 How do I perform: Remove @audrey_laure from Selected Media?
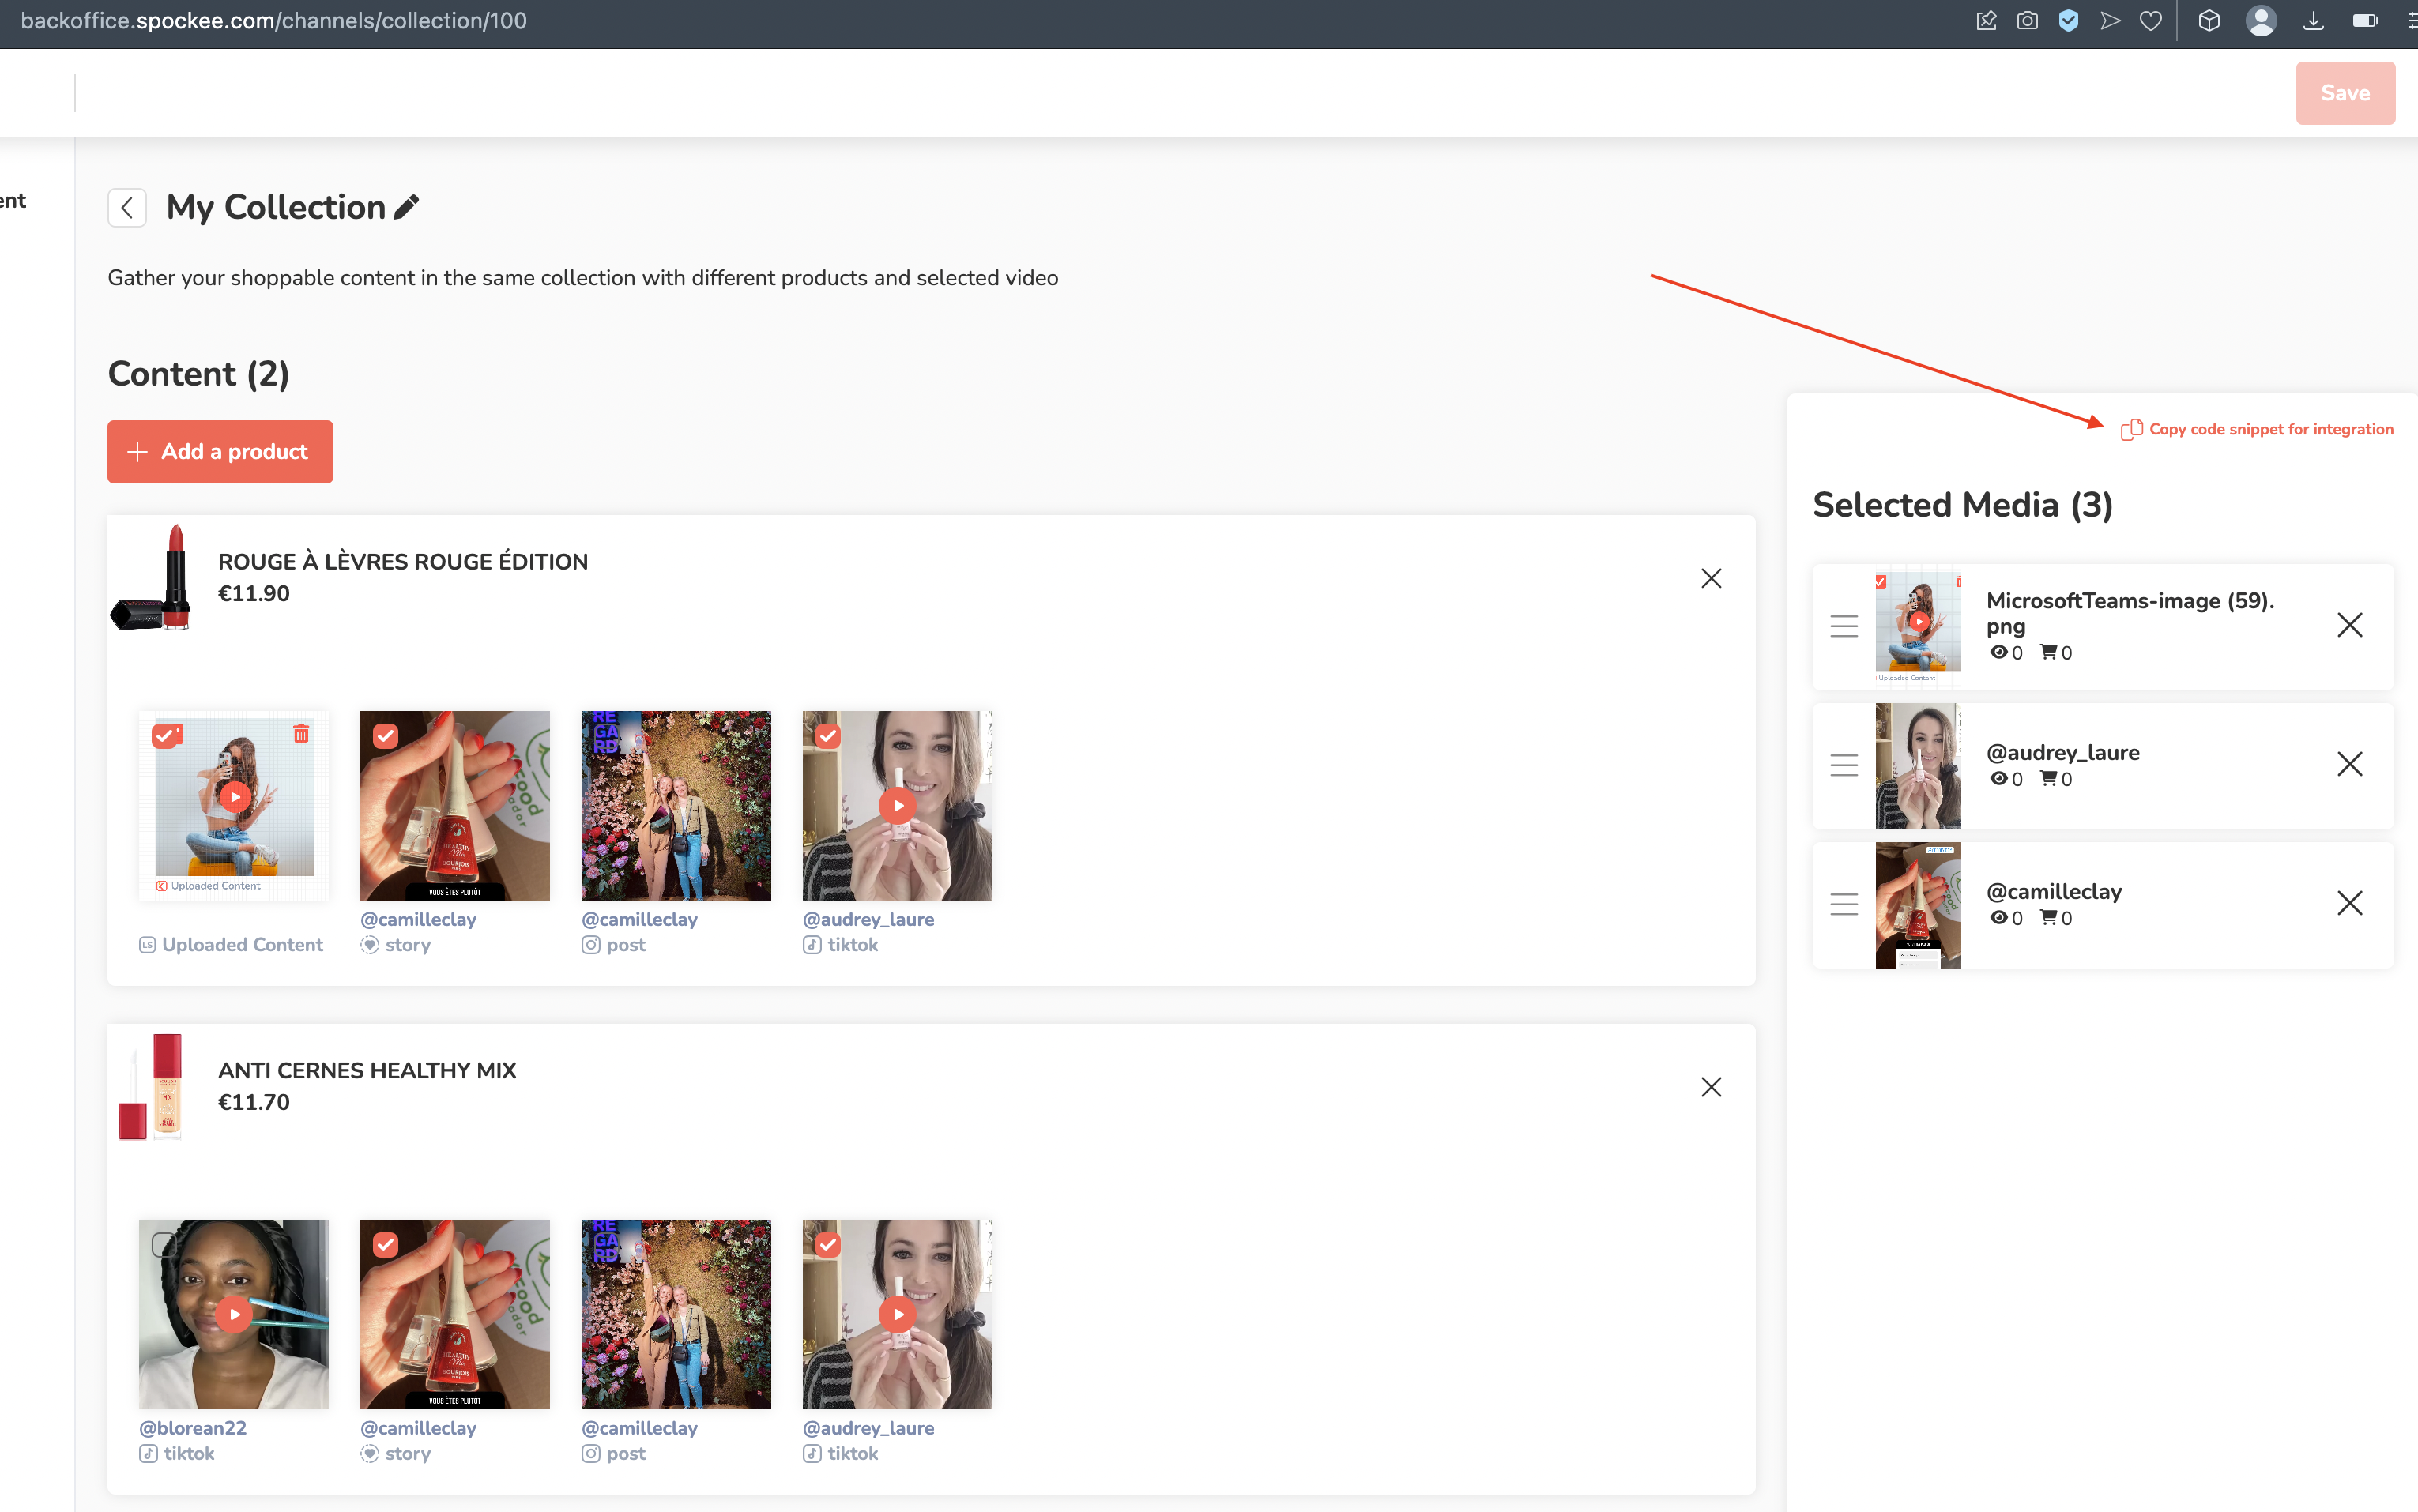pos(2349,765)
